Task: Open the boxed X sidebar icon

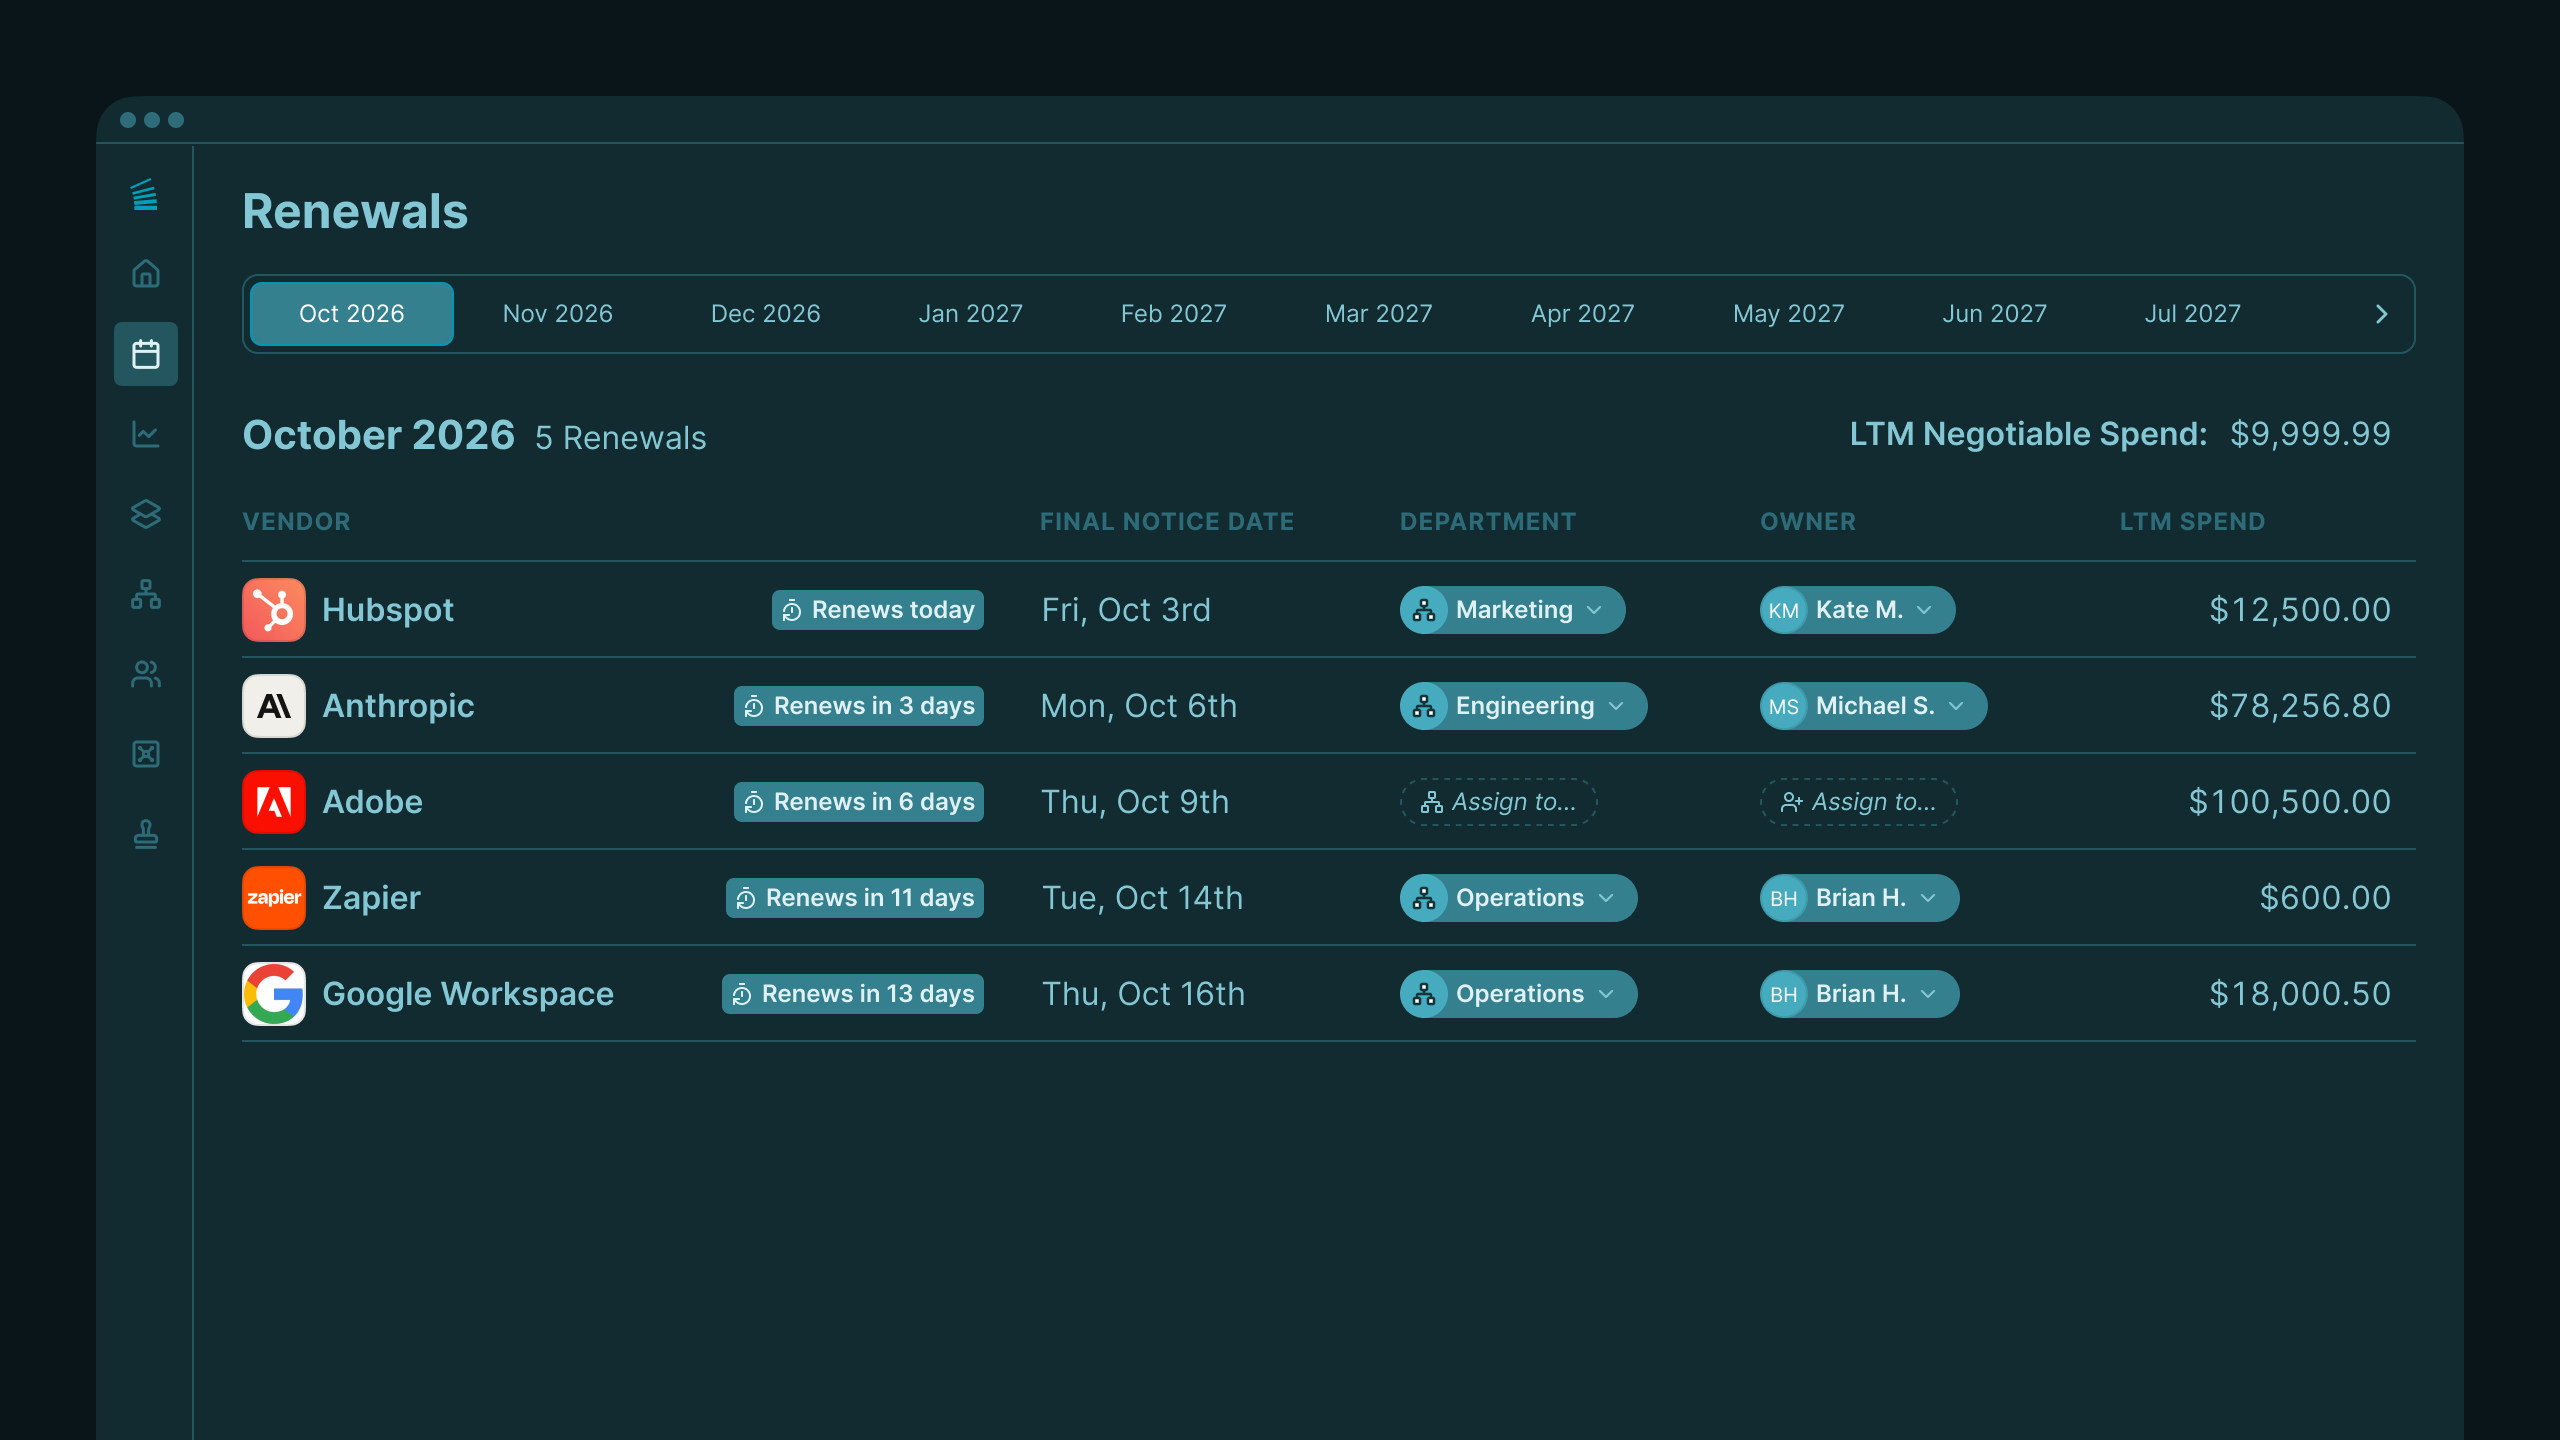Action: [x=146, y=754]
